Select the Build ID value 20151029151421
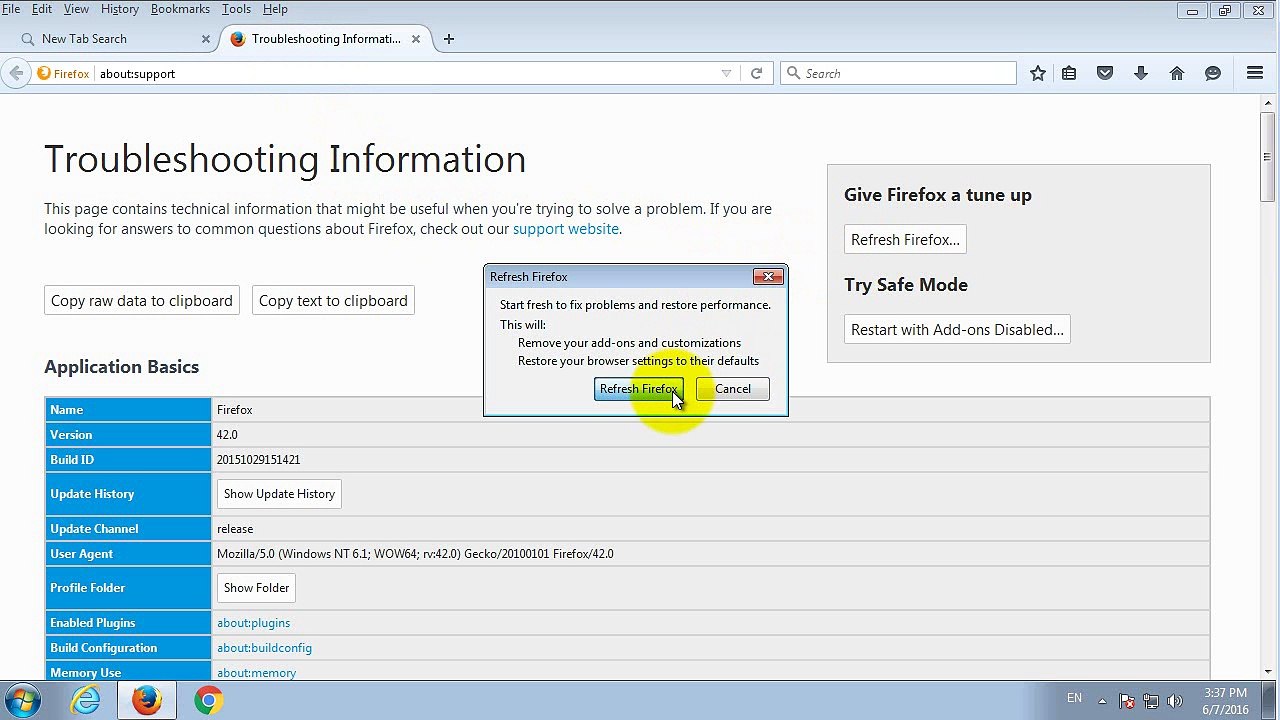 [x=258, y=460]
